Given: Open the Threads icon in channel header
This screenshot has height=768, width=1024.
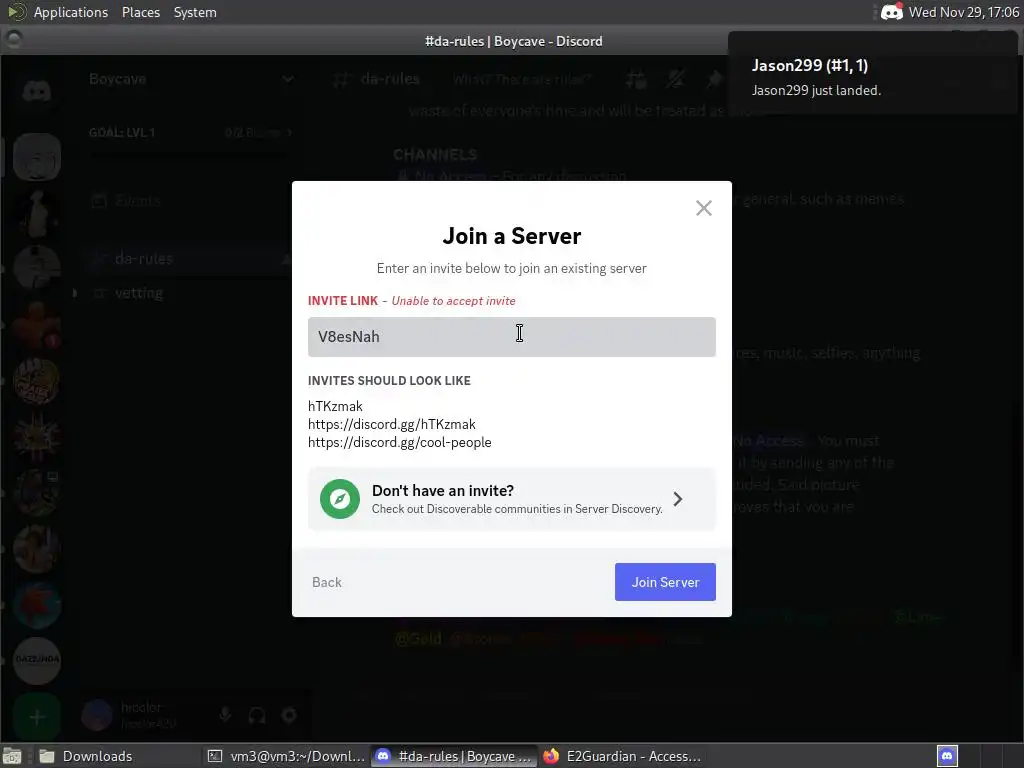Looking at the screenshot, I should 636,79.
